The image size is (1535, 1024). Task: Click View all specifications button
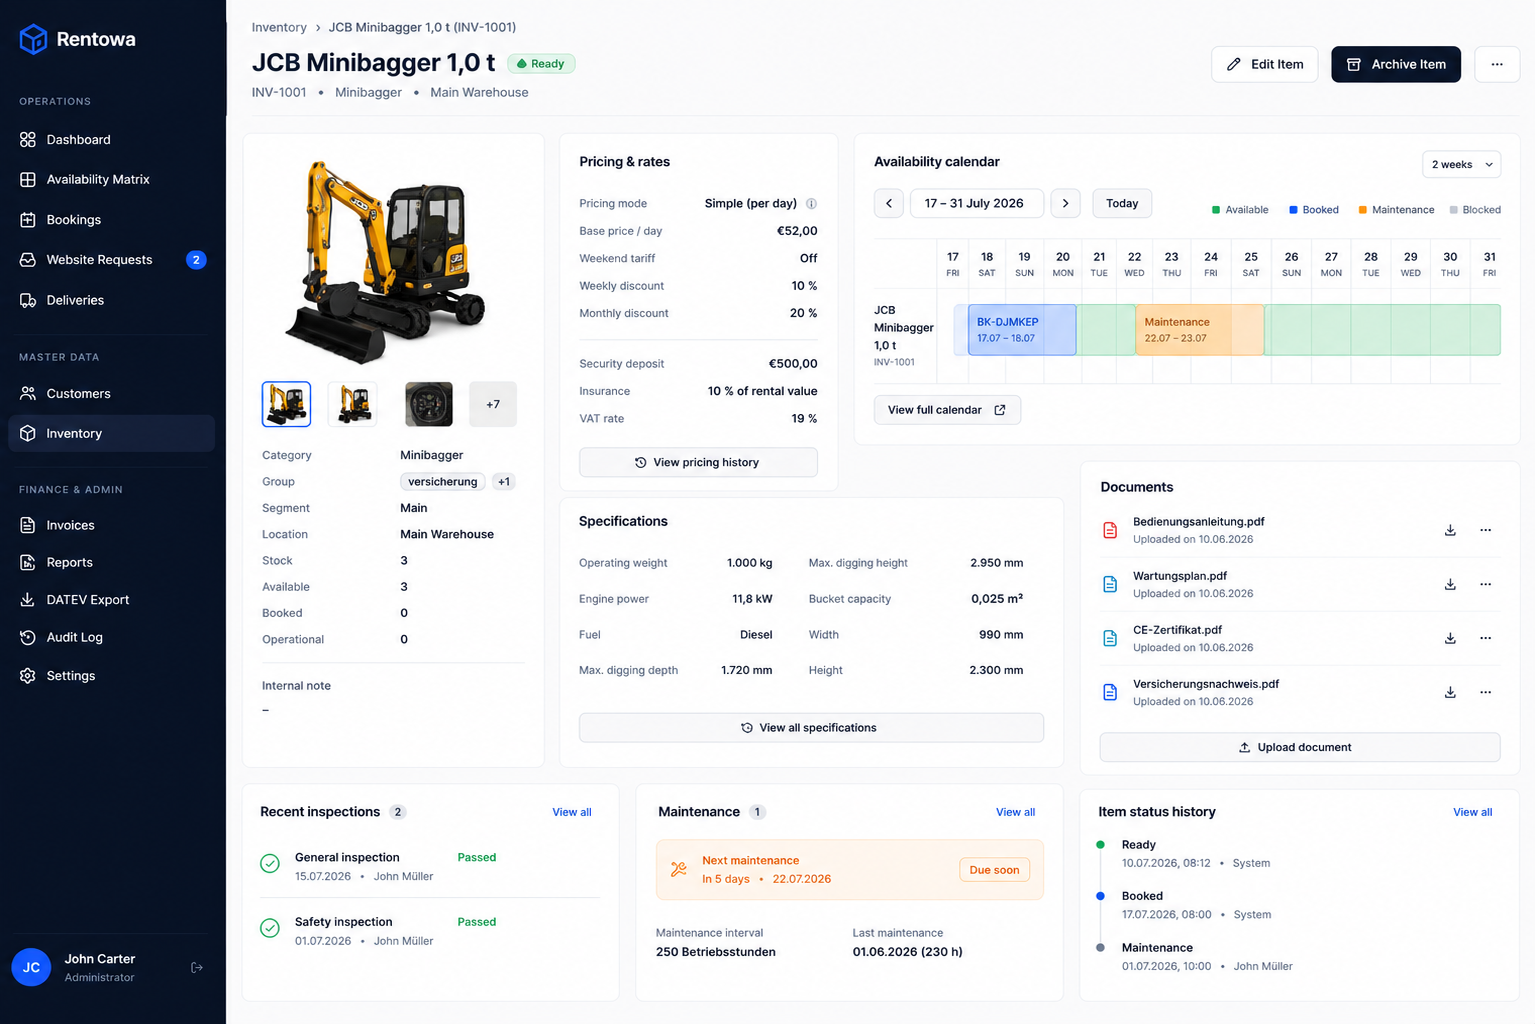pyautogui.click(x=811, y=728)
